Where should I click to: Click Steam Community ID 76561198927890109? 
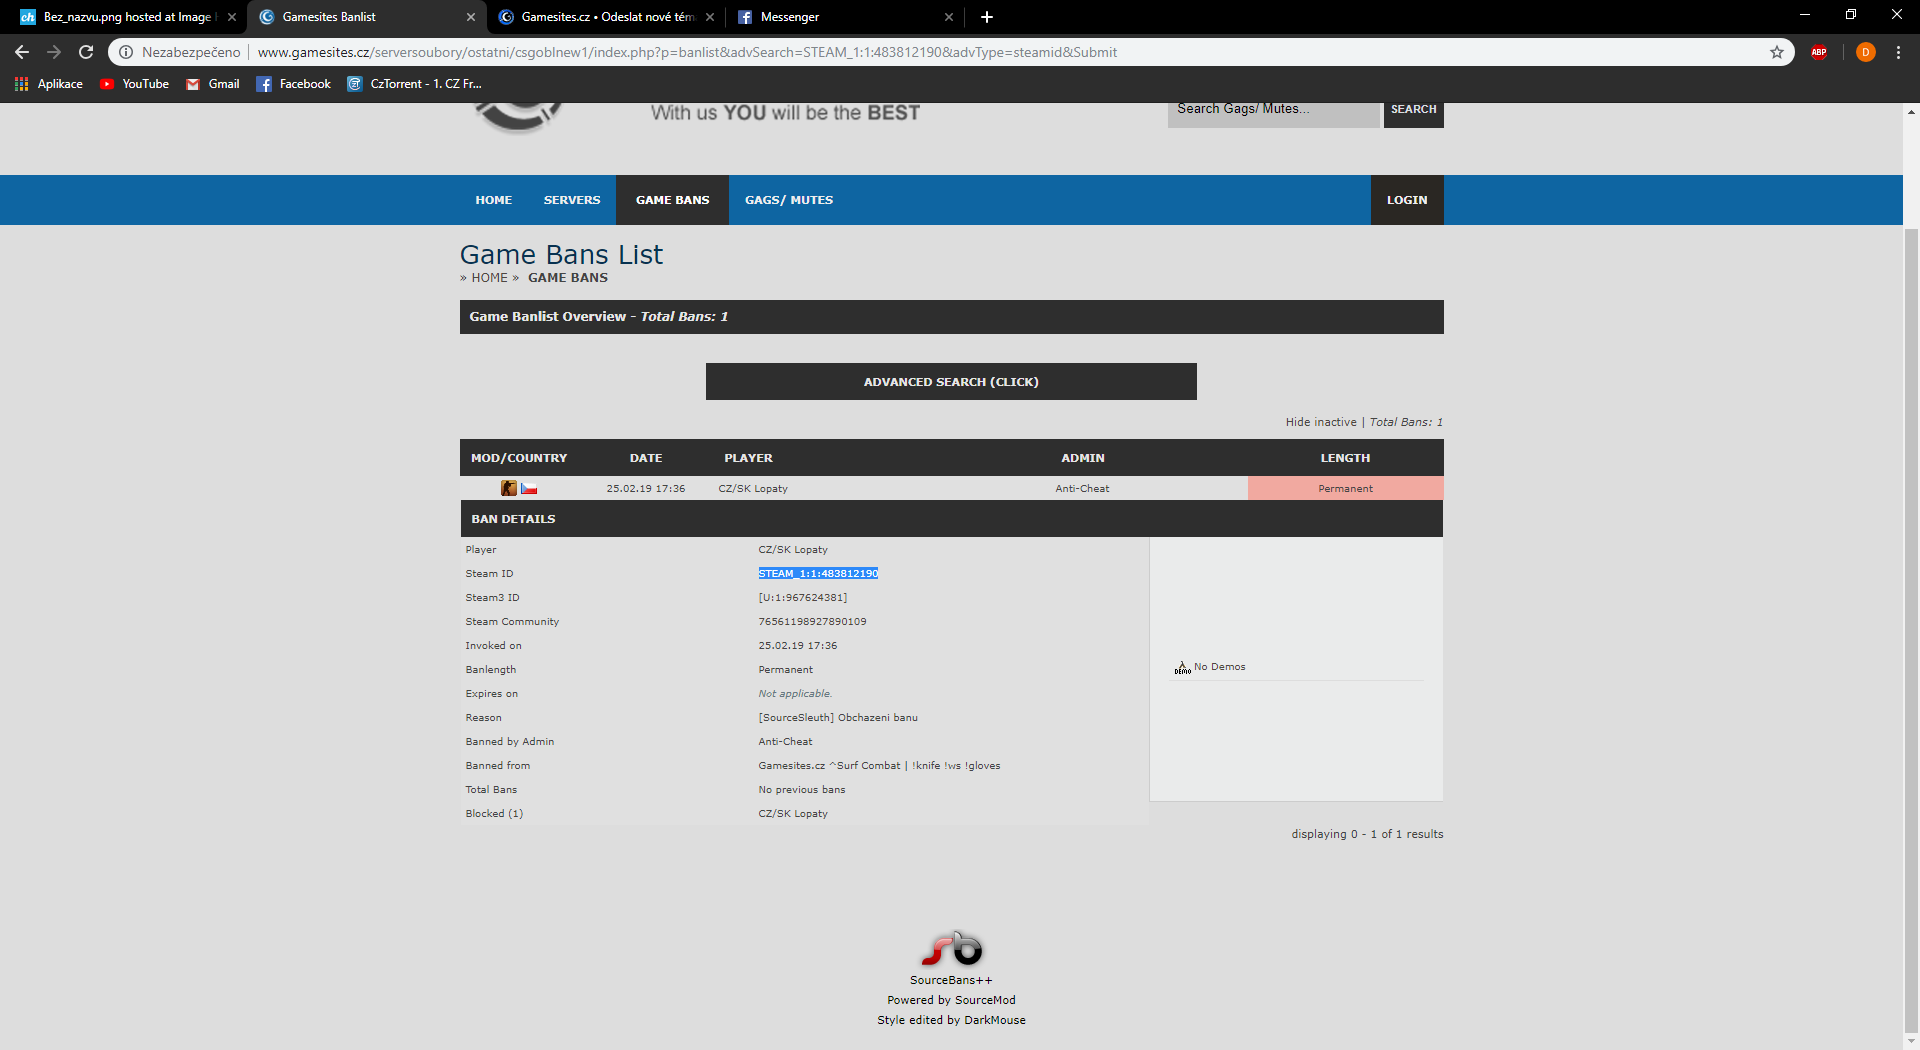click(812, 622)
